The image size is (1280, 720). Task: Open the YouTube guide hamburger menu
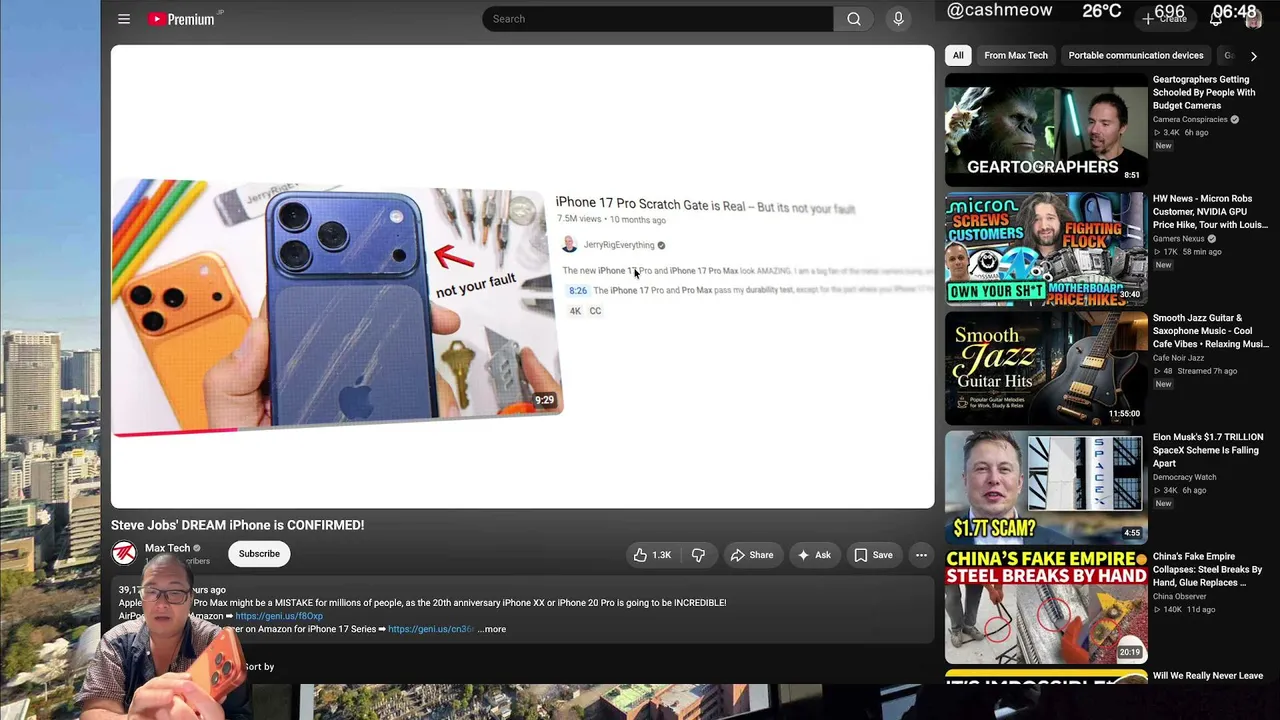pyautogui.click(x=124, y=19)
